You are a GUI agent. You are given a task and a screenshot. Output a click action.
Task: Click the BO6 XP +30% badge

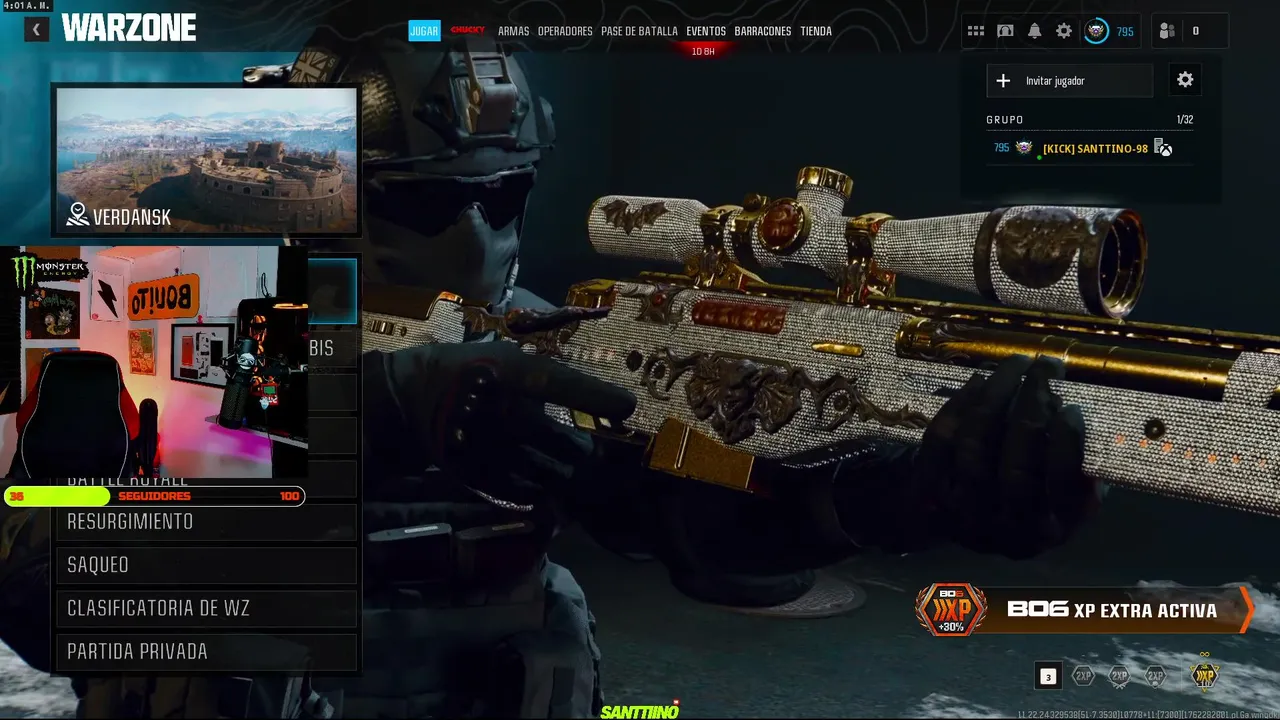[x=951, y=610]
